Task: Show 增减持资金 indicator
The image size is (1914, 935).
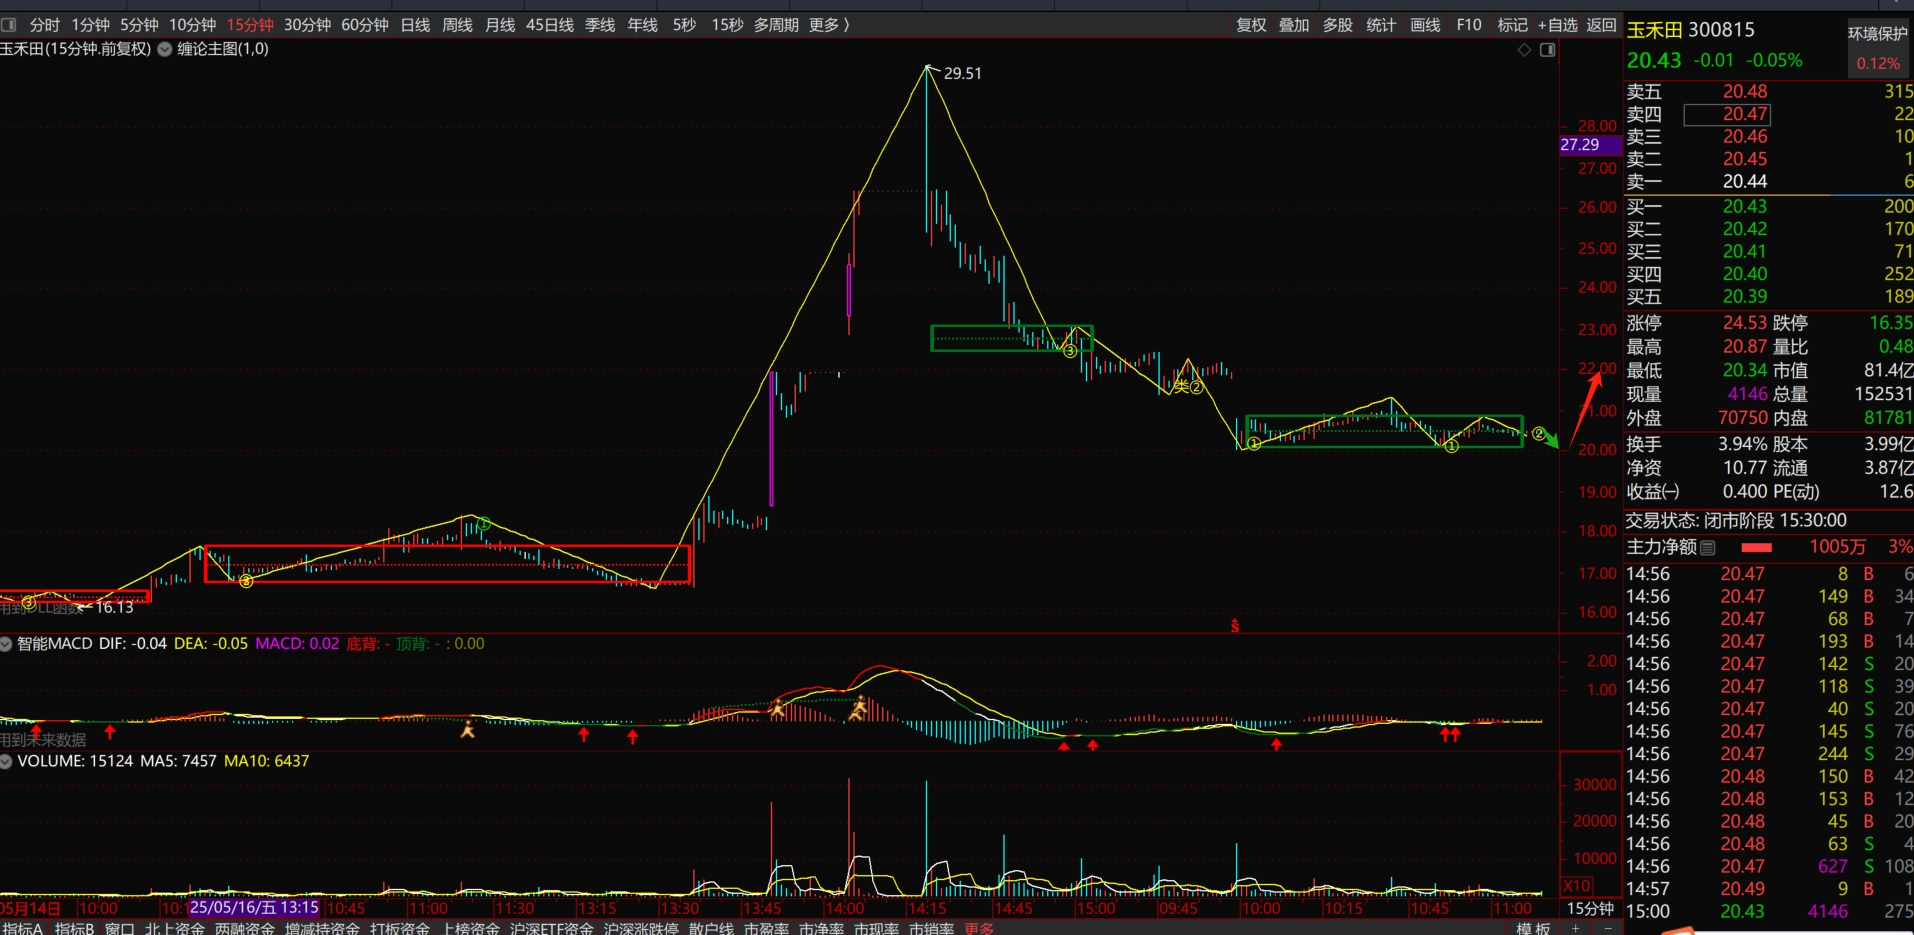Action: (x=322, y=928)
